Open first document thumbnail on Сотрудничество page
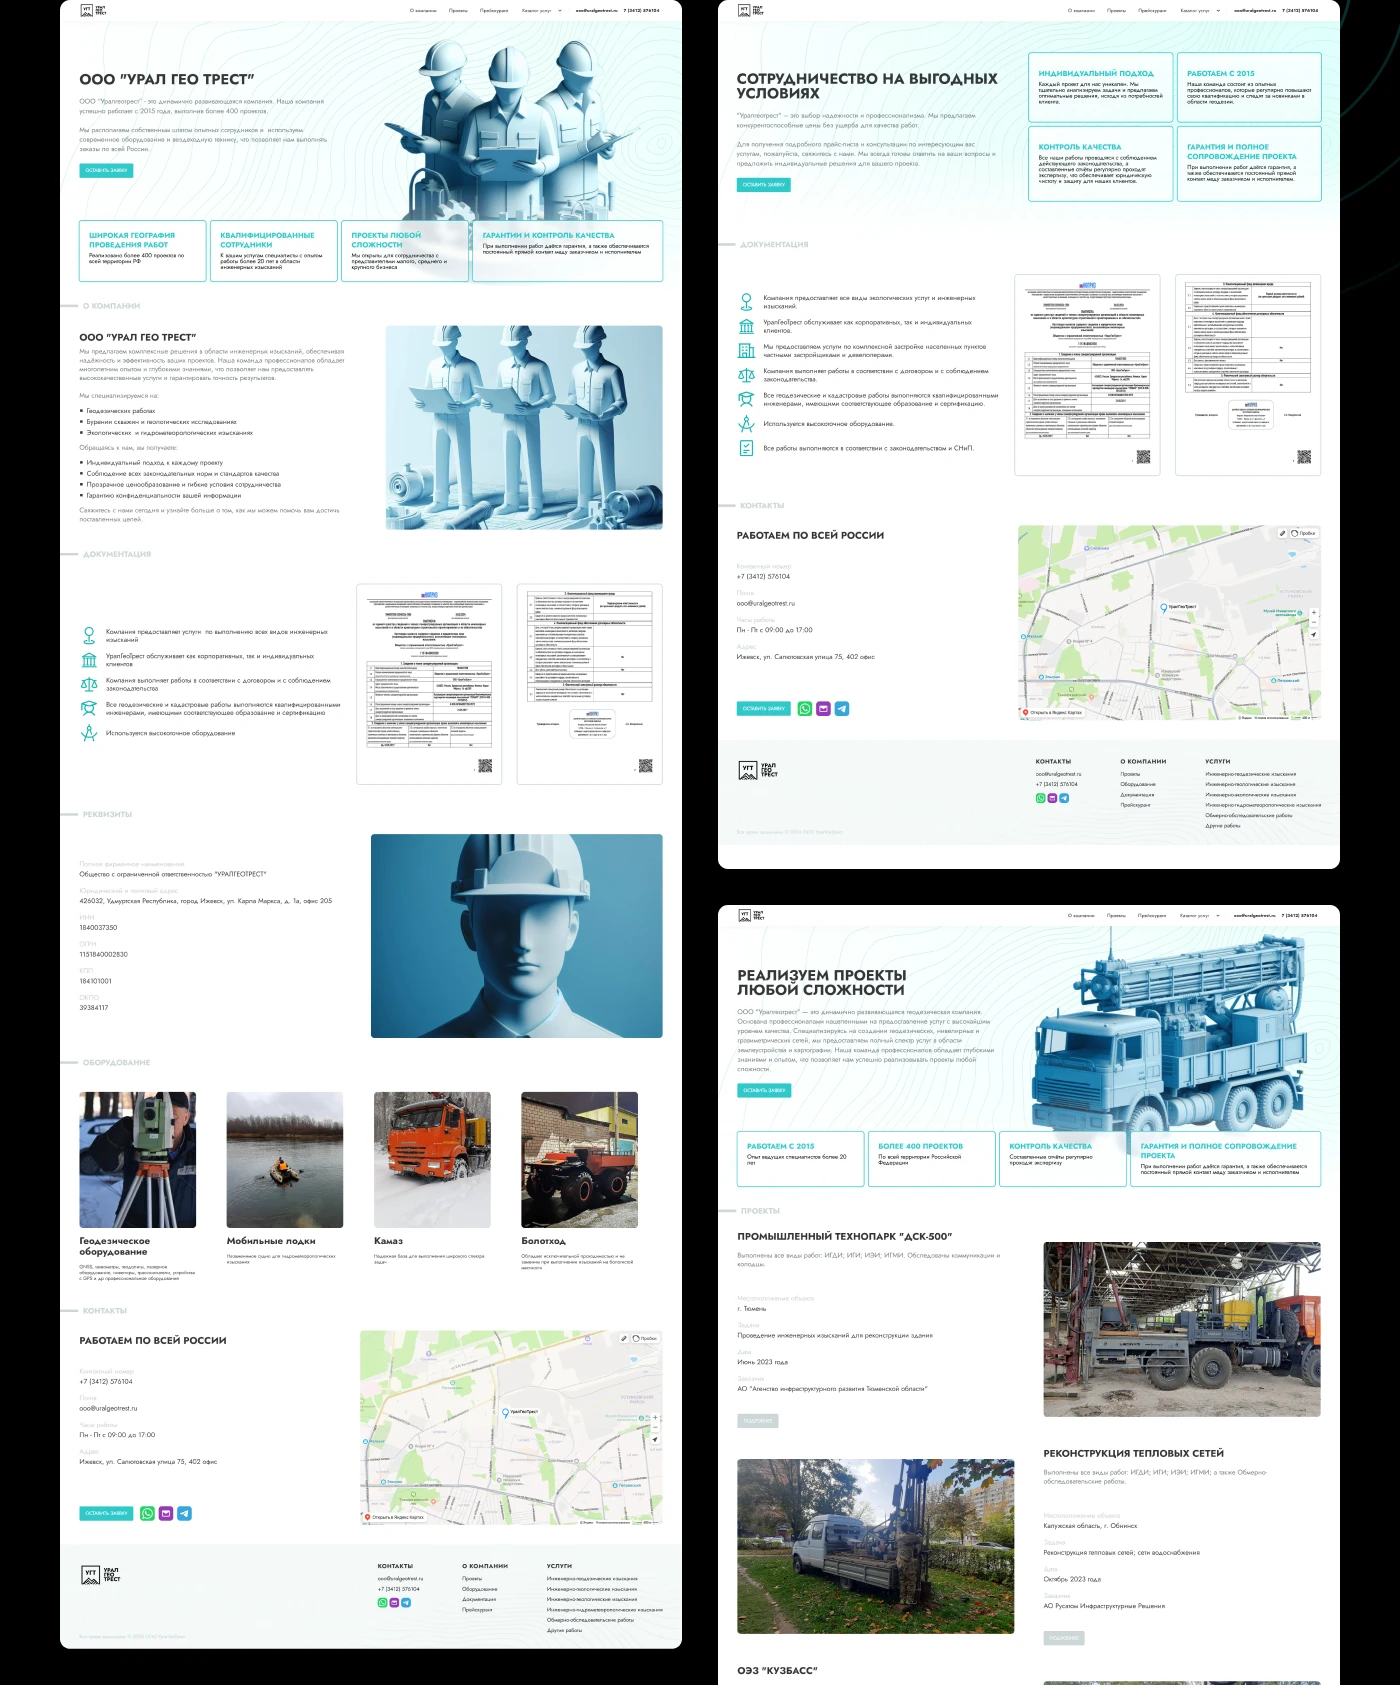Image resolution: width=1400 pixels, height=1685 pixels. [1087, 375]
